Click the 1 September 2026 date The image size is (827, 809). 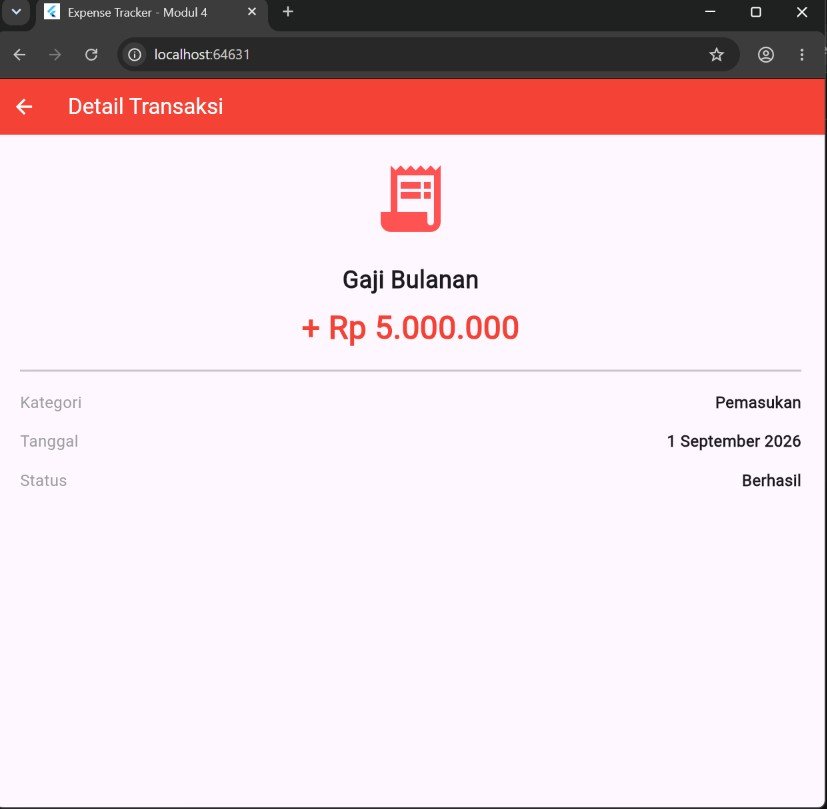(x=734, y=441)
